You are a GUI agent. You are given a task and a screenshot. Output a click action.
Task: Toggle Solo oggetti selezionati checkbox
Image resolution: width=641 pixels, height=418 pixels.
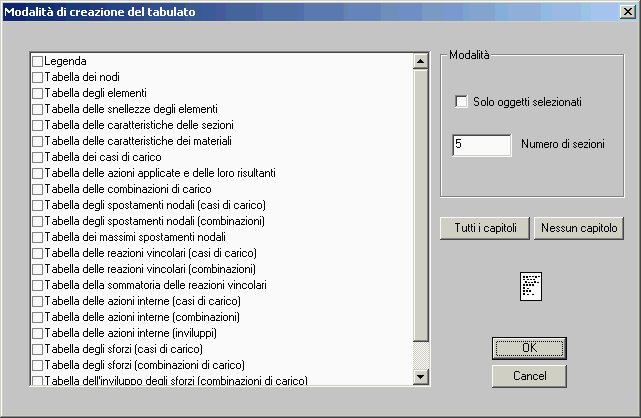pos(461,102)
